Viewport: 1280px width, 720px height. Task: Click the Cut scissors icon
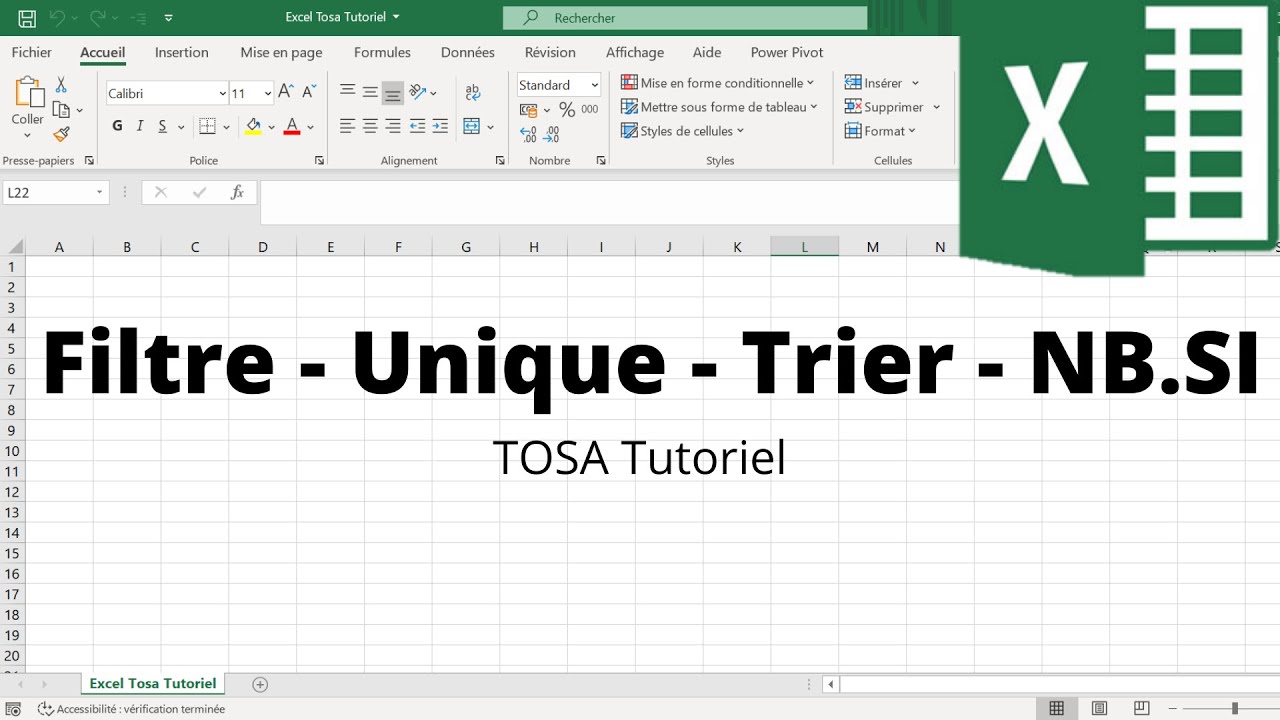tap(61, 85)
